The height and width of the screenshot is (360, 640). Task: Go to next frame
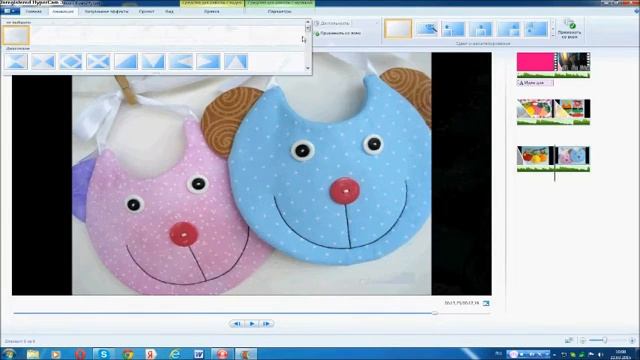(x=267, y=324)
